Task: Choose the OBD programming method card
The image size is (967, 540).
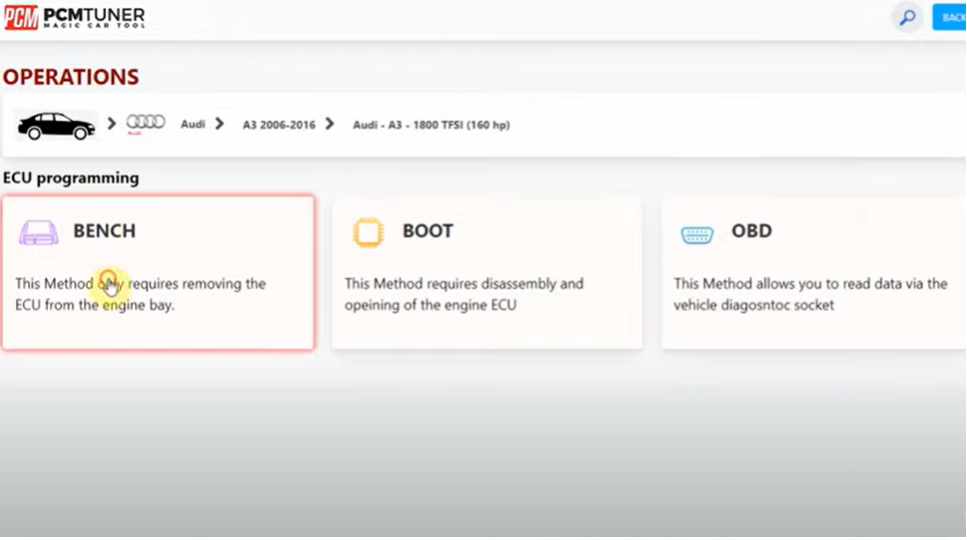Action: 814,272
